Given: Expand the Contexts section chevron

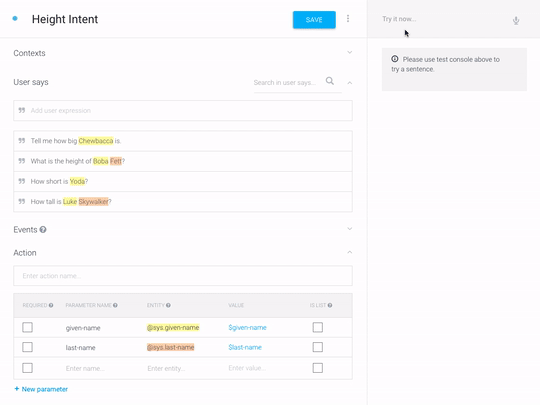Looking at the screenshot, I should tap(350, 52).
